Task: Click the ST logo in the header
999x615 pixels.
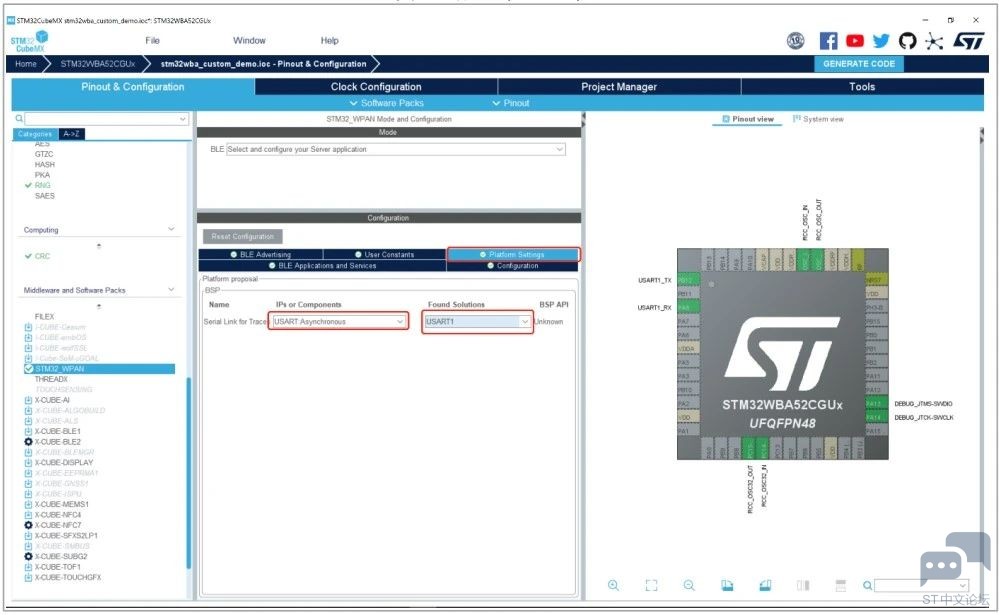Action: (968, 41)
